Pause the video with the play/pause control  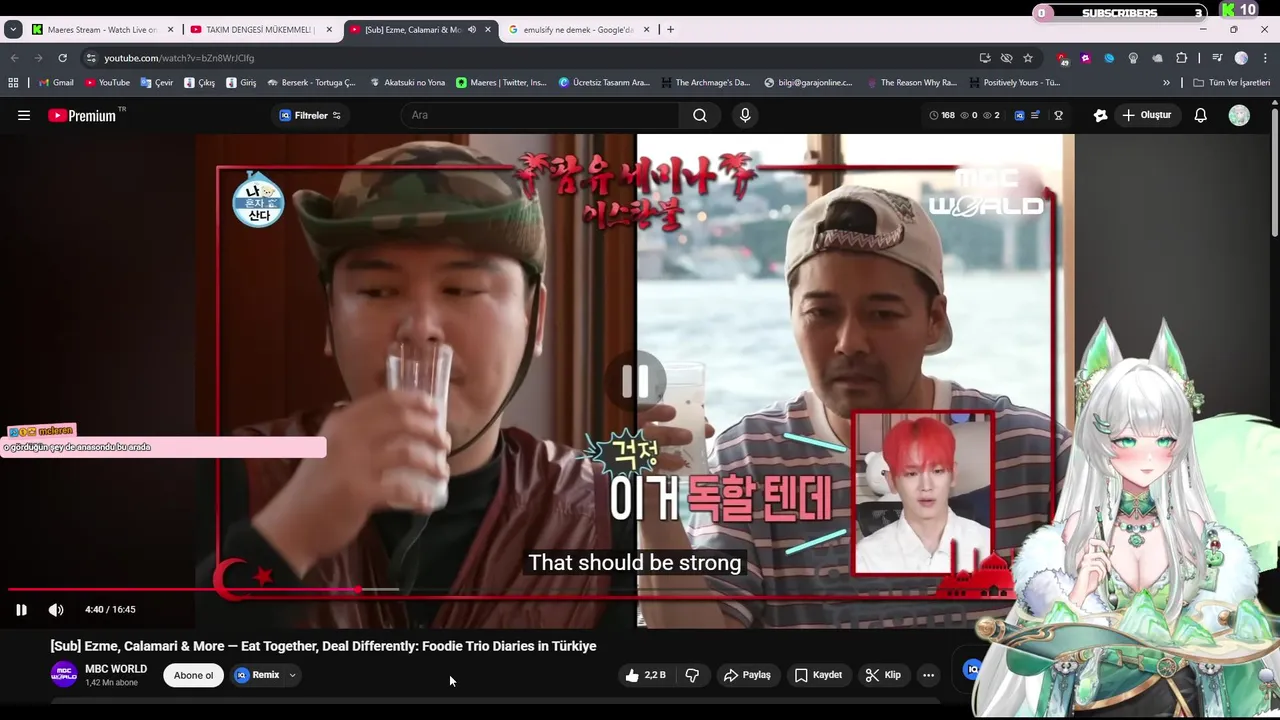click(x=21, y=609)
